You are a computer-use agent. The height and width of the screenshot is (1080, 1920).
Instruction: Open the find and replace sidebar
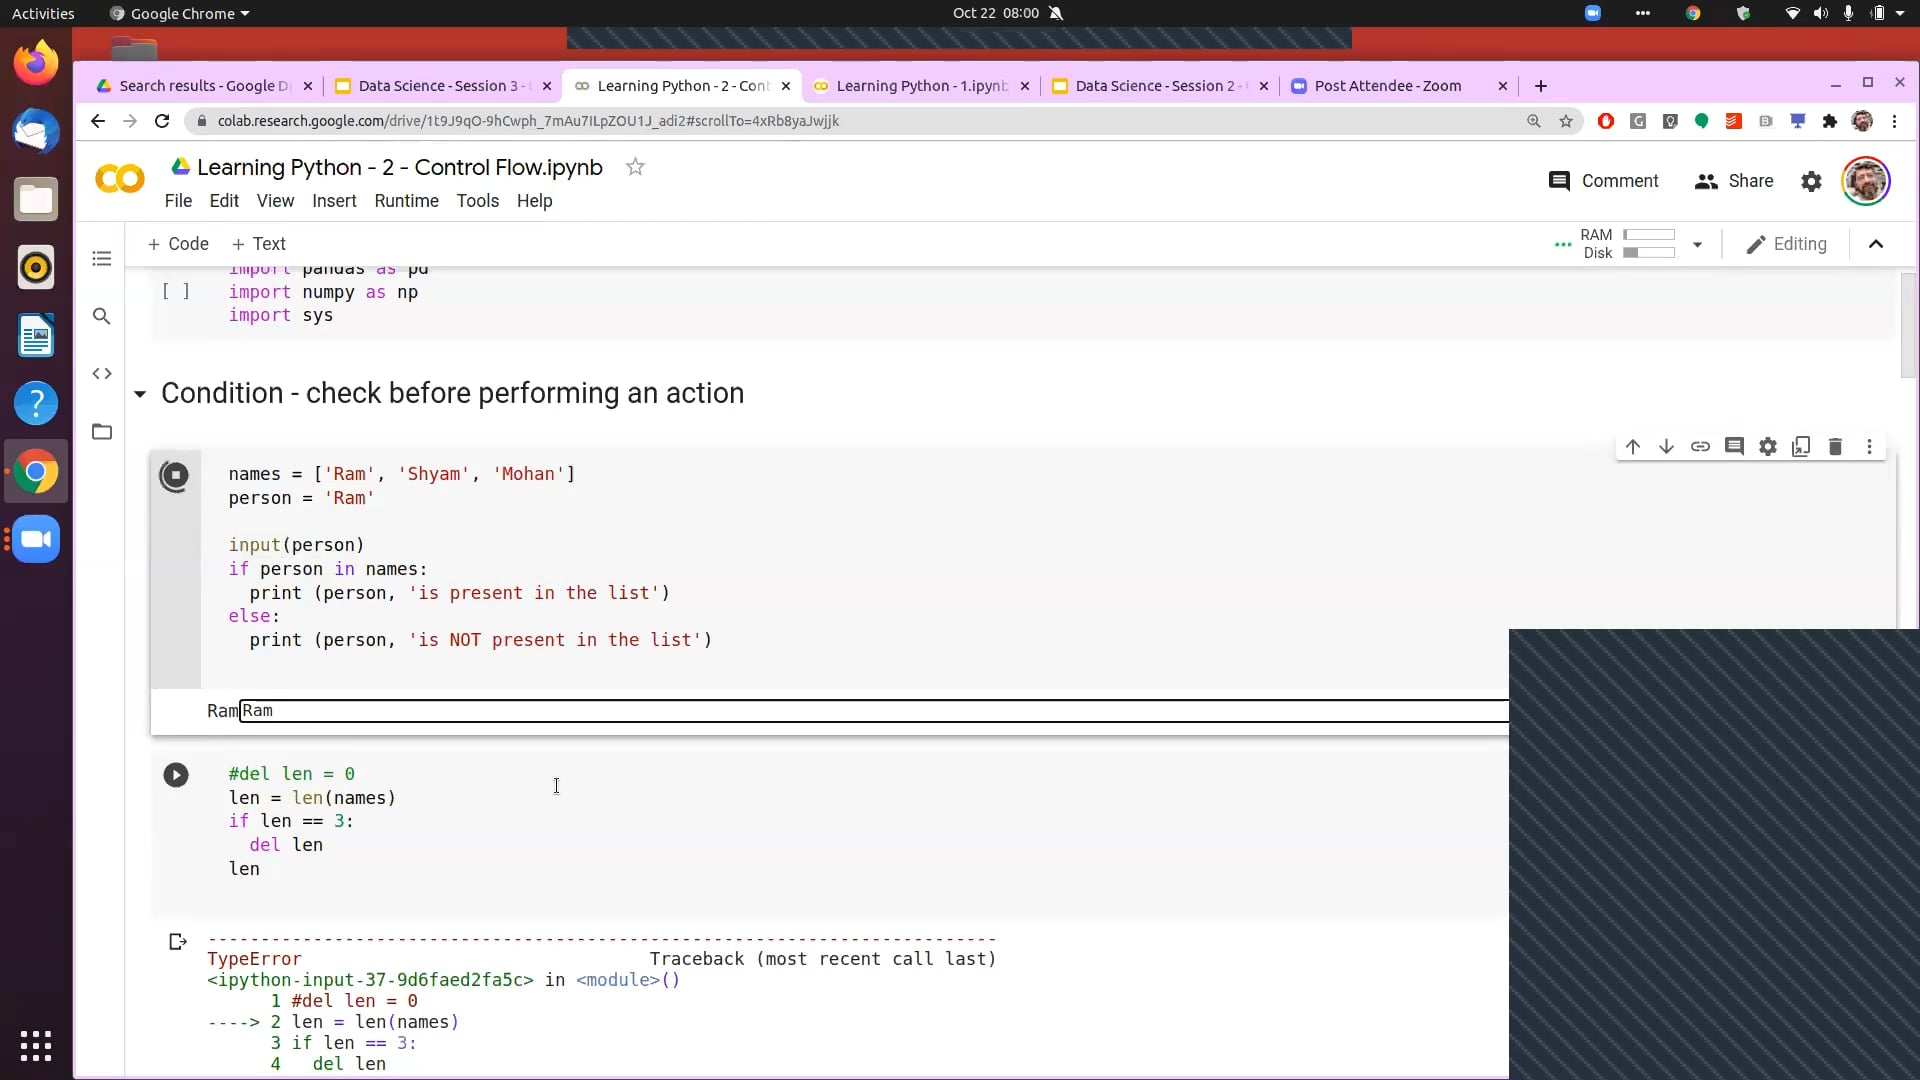tap(101, 316)
